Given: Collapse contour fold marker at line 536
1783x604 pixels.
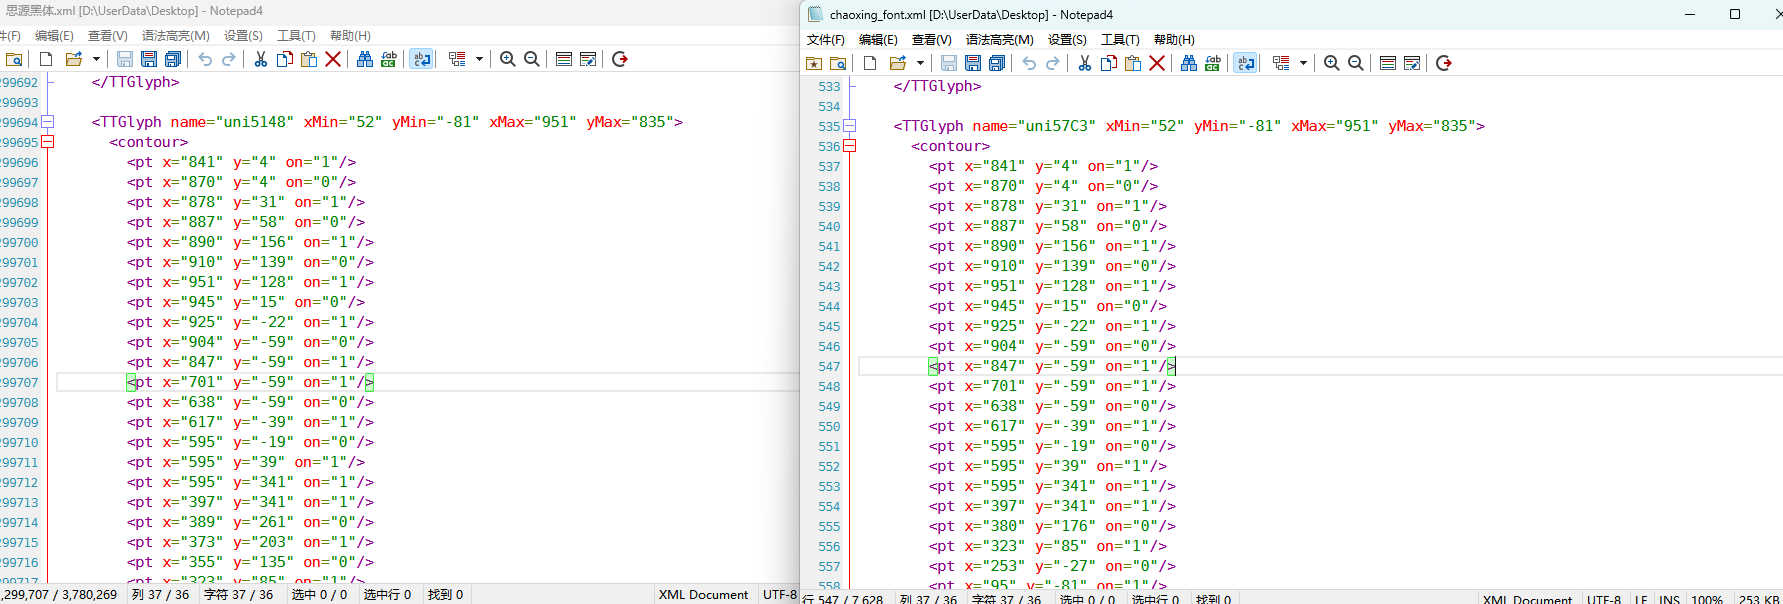Looking at the screenshot, I should (x=850, y=146).
